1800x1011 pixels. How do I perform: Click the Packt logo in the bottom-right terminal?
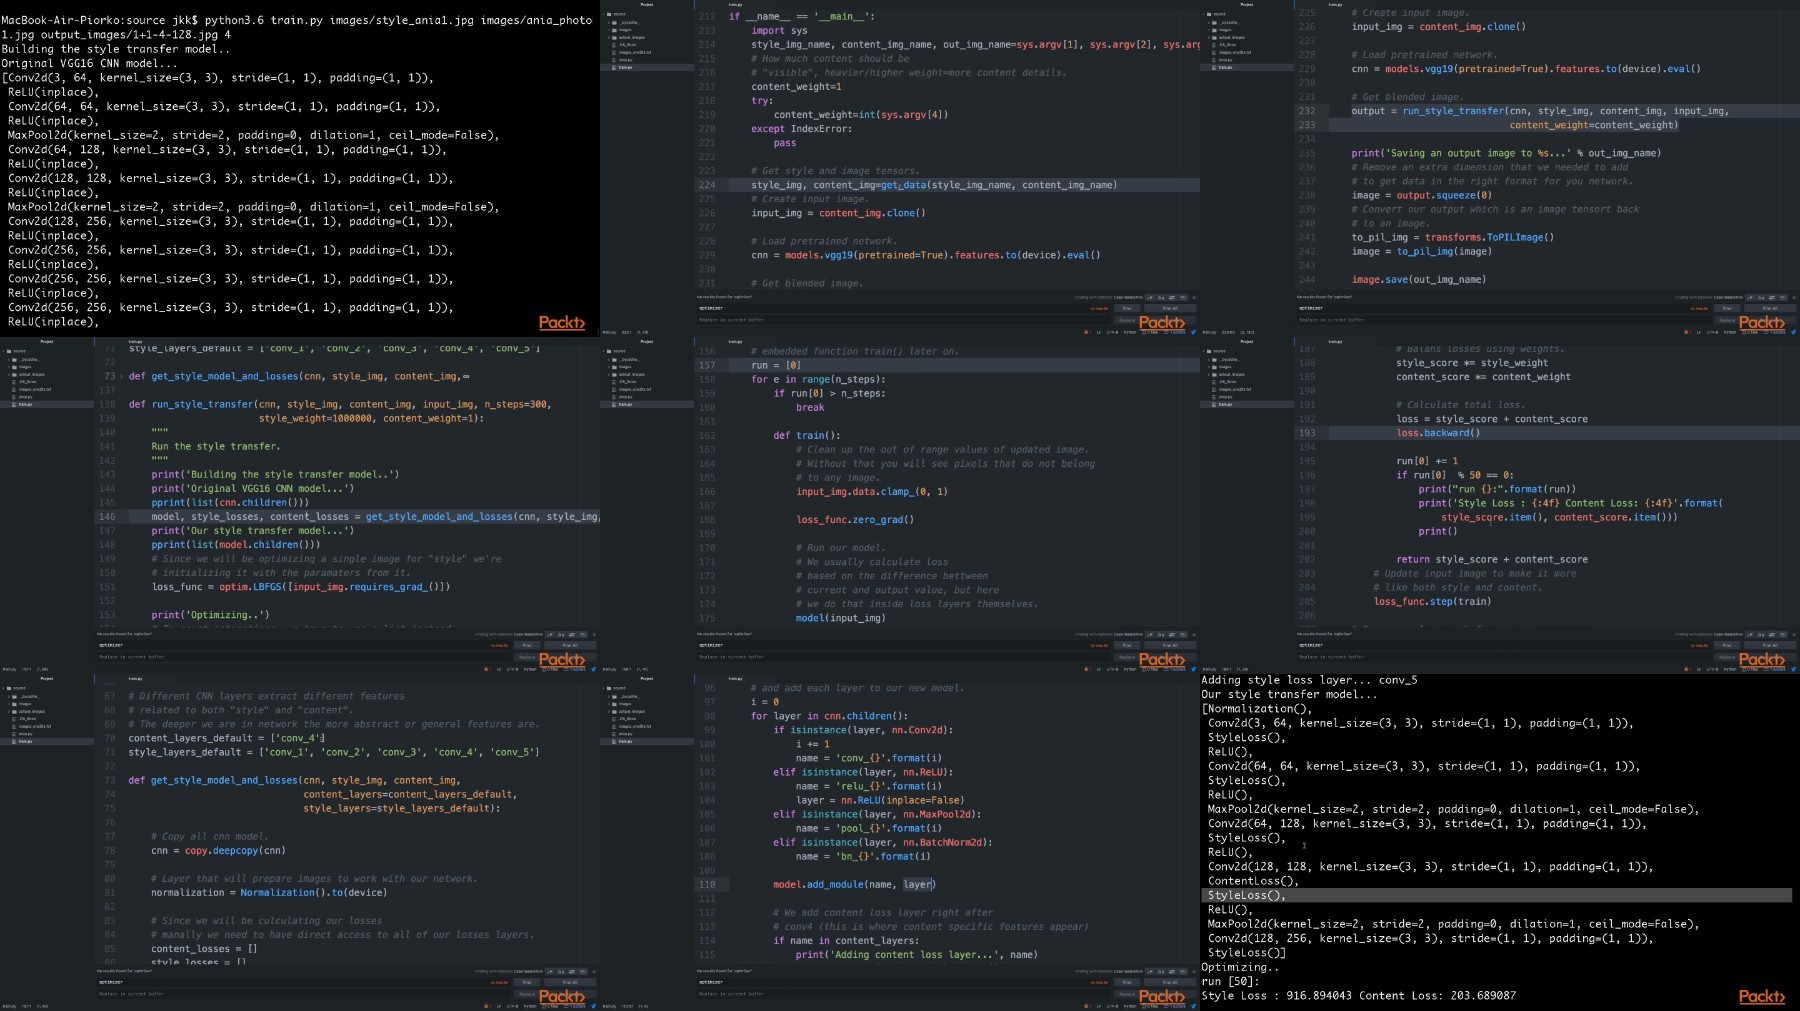point(1761,996)
